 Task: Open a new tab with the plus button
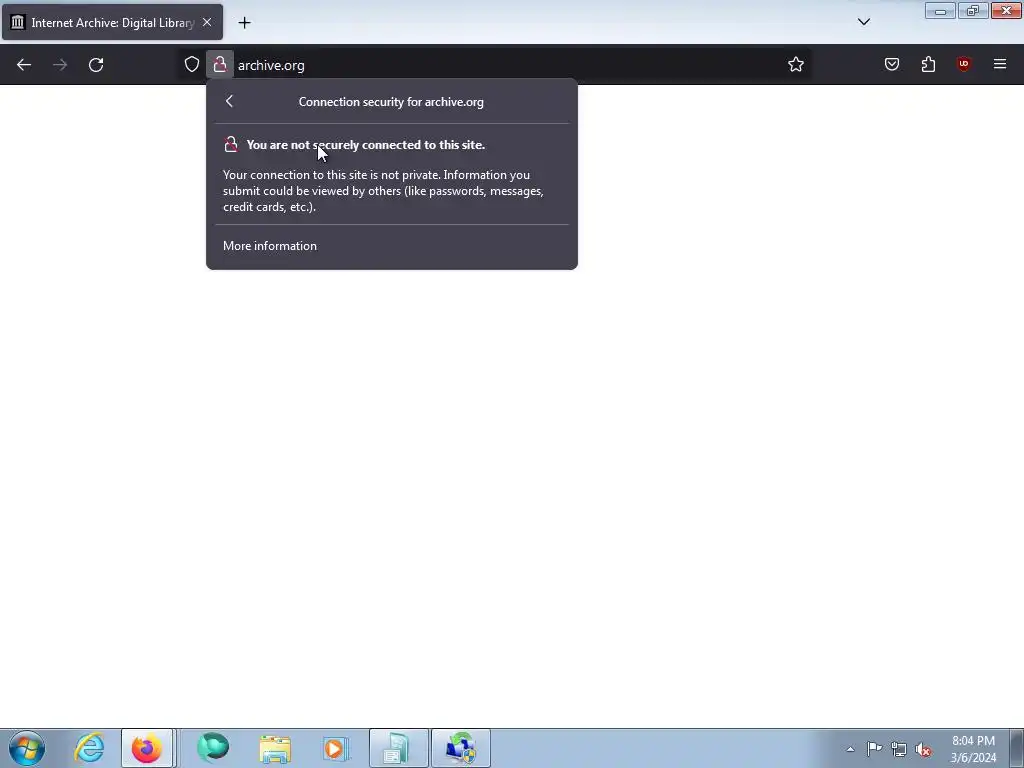tap(244, 22)
